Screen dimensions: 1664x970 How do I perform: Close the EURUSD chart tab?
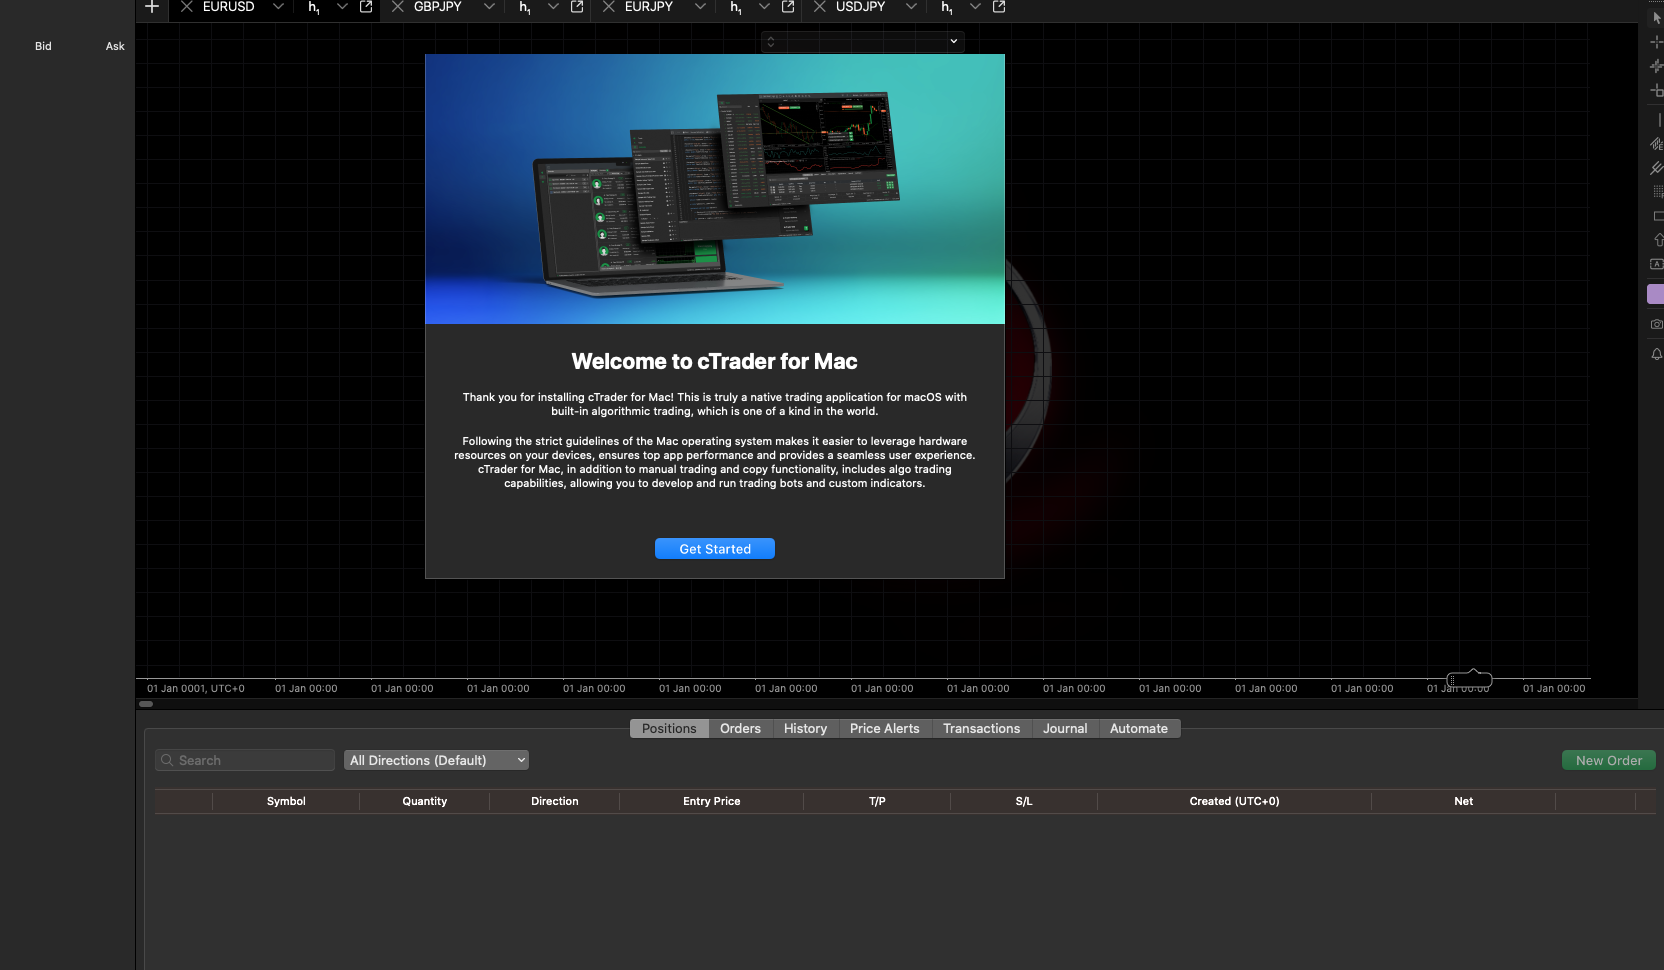186,7
